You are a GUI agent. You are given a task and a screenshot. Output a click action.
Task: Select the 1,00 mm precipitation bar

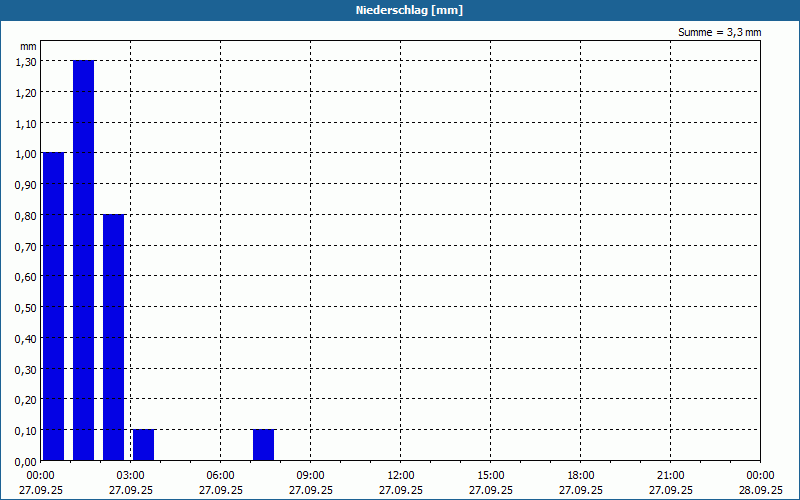(54, 306)
